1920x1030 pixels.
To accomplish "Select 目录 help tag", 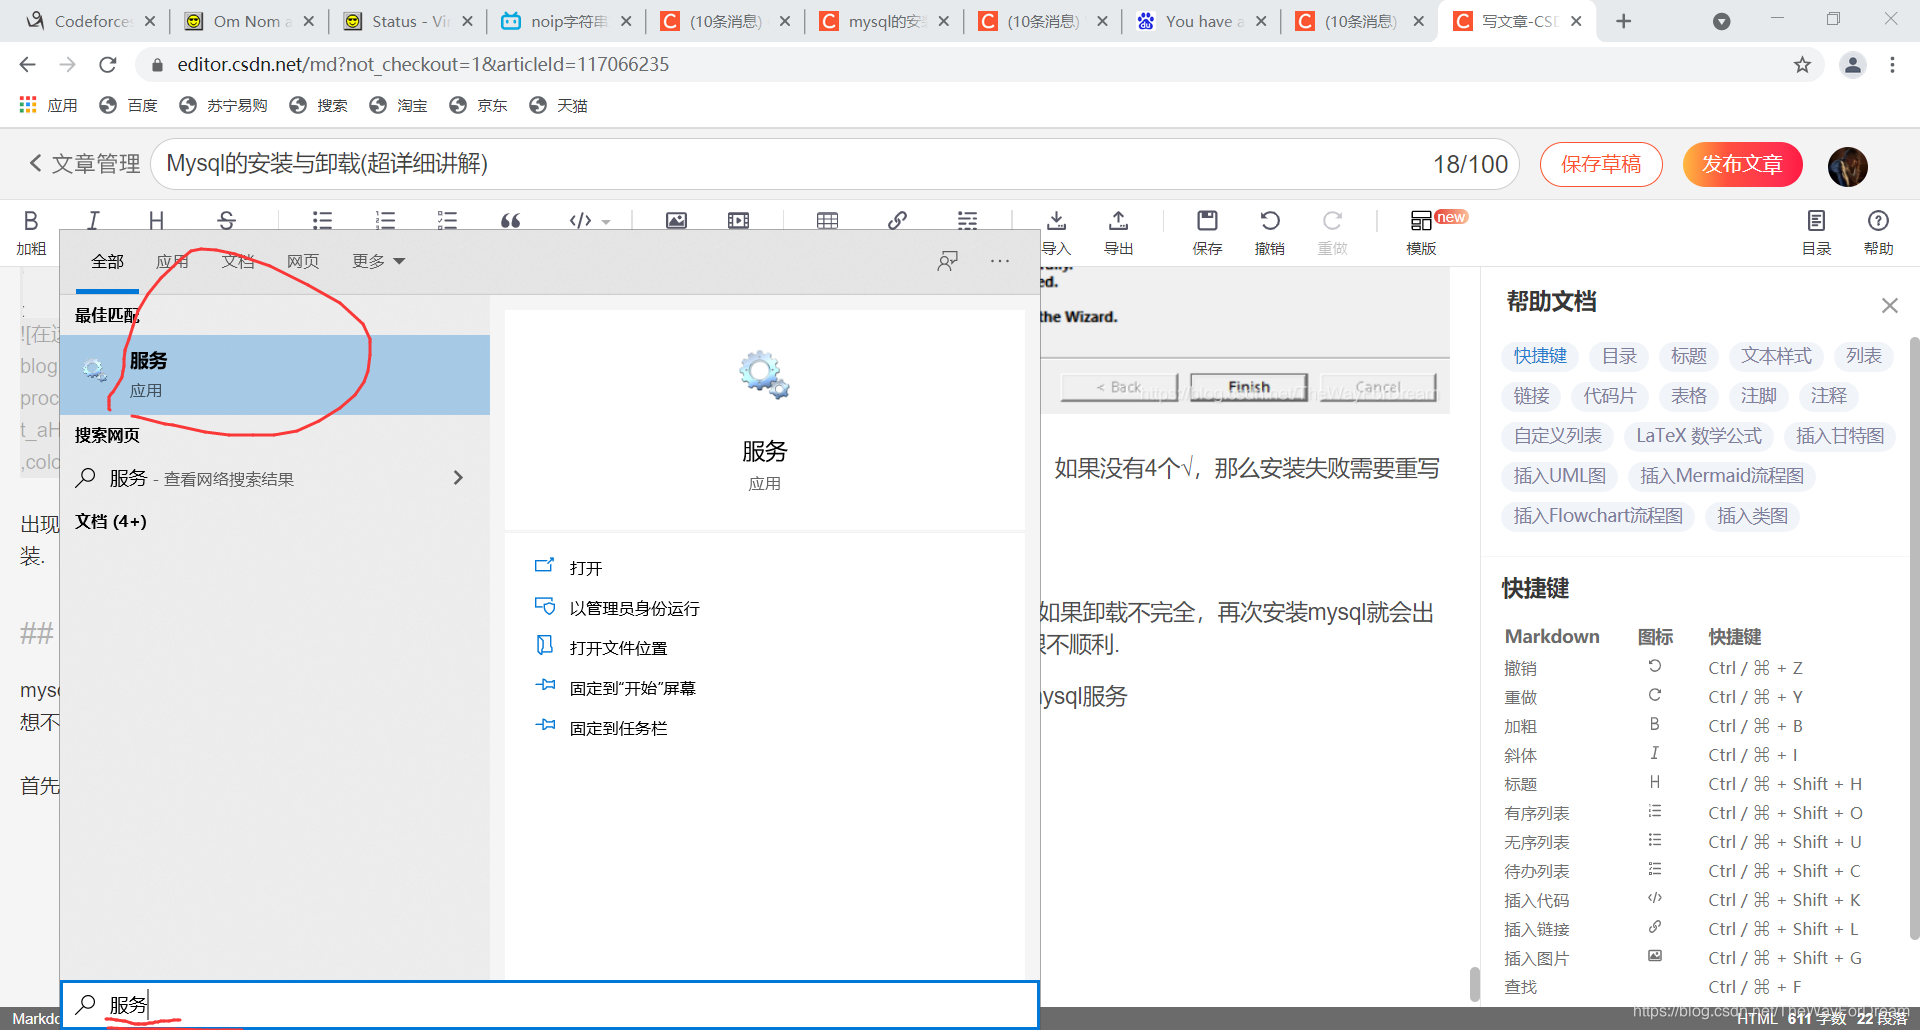I will pyautogui.click(x=1619, y=356).
